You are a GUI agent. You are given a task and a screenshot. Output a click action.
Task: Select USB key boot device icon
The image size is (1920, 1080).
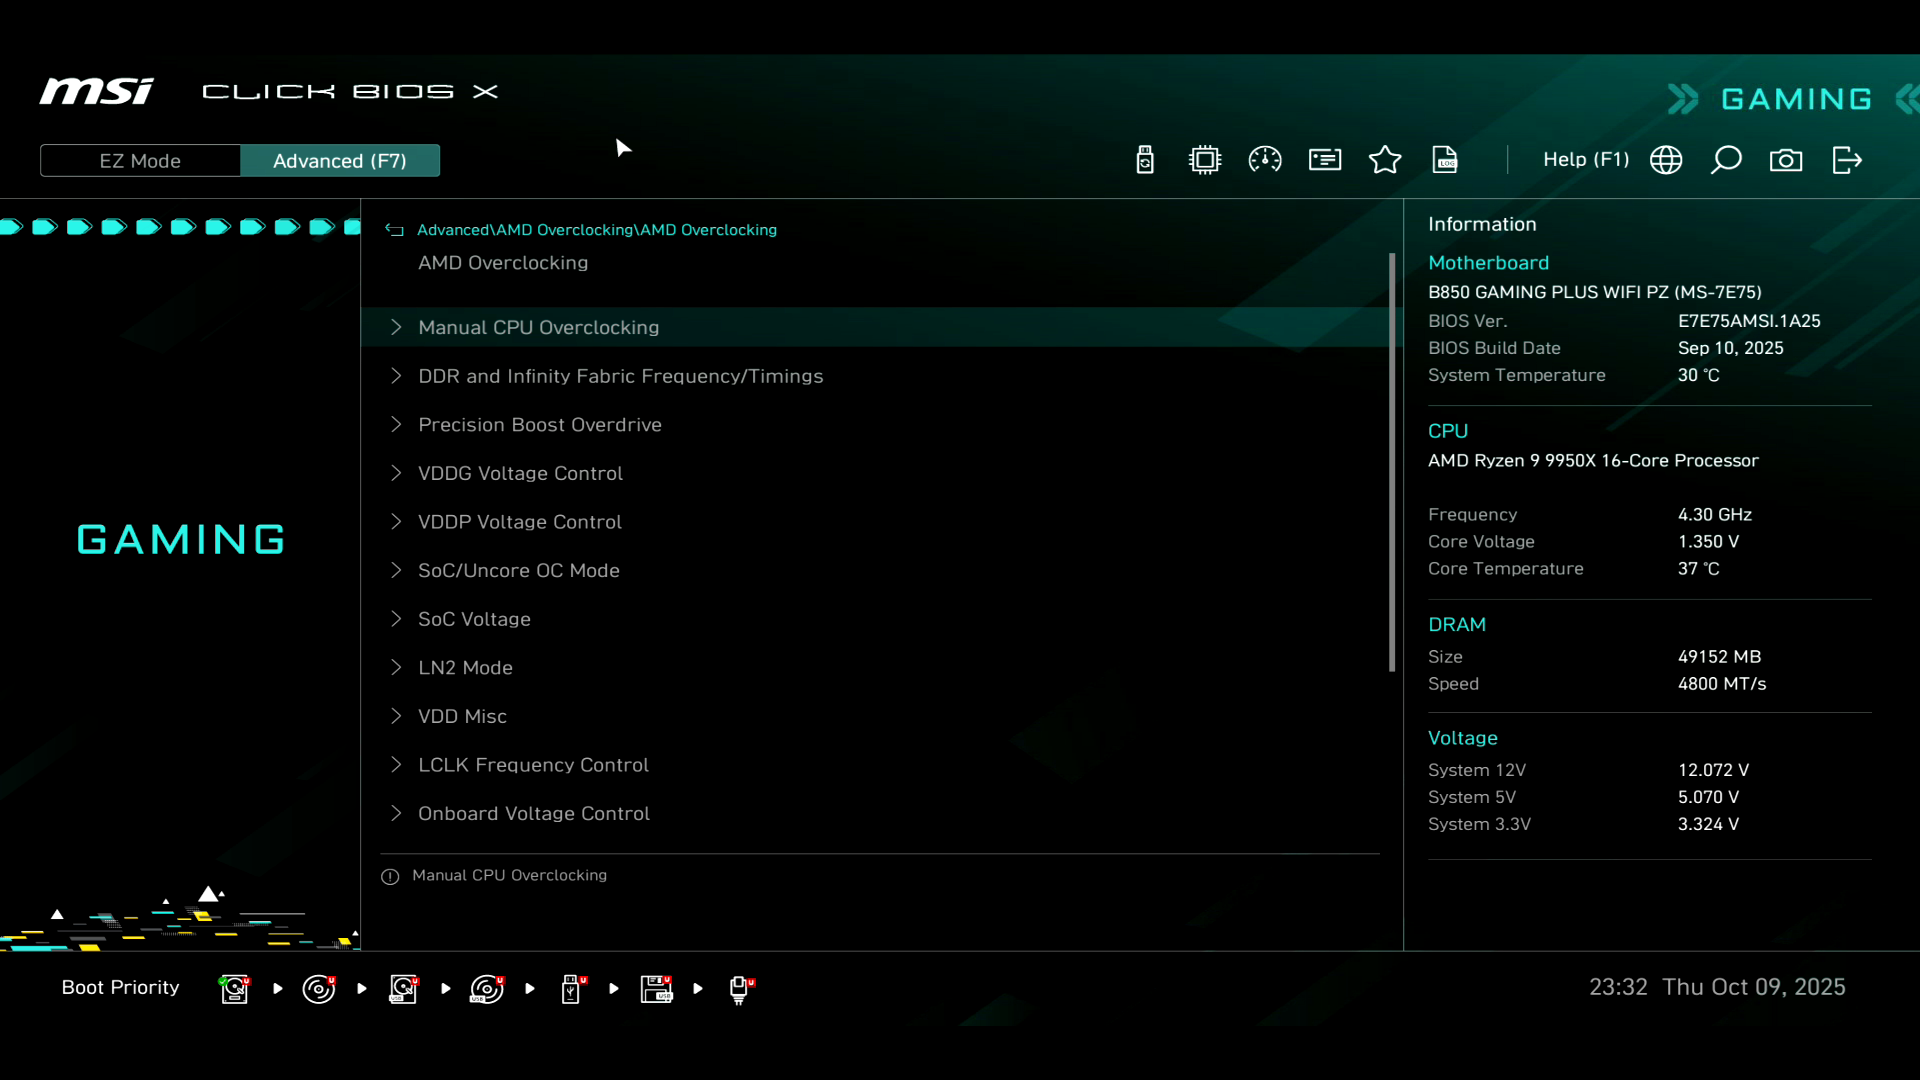pos(572,989)
